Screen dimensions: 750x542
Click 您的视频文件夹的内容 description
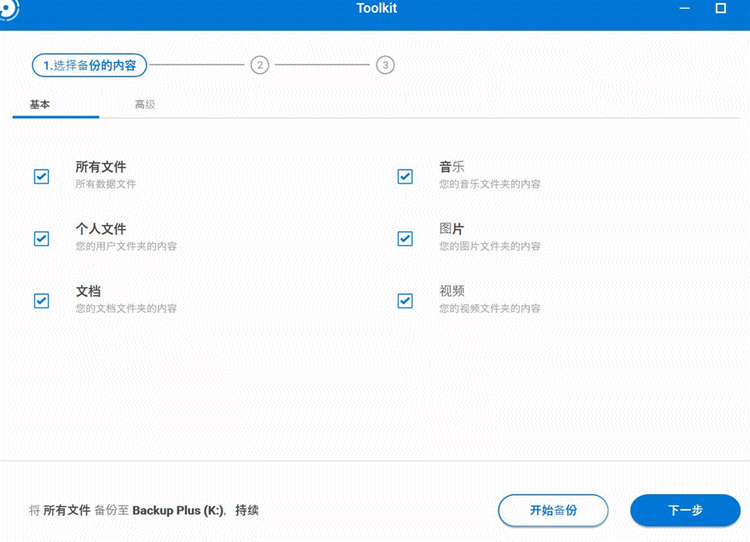[x=490, y=308]
